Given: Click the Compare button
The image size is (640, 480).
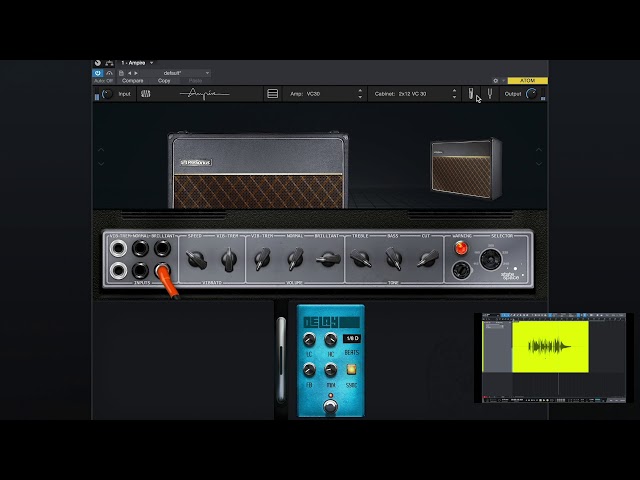Looking at the screenshot, I should [x=132, y=81].
